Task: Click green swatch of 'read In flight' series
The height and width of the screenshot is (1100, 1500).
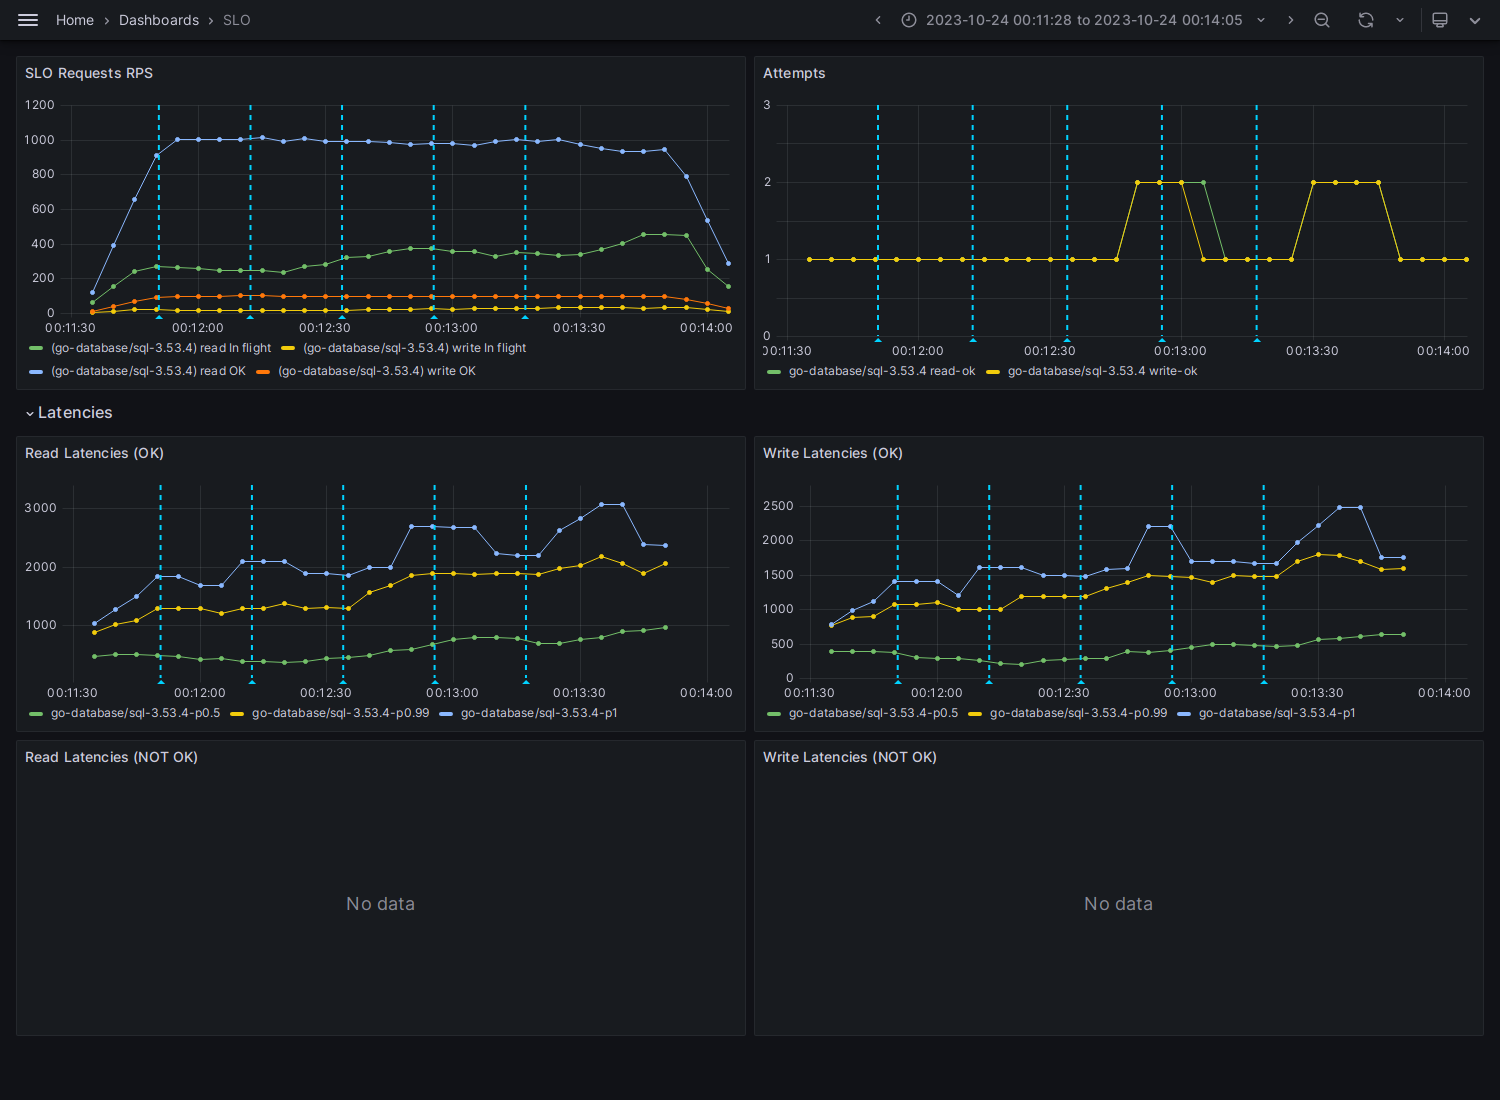Action: coord(36,349)
